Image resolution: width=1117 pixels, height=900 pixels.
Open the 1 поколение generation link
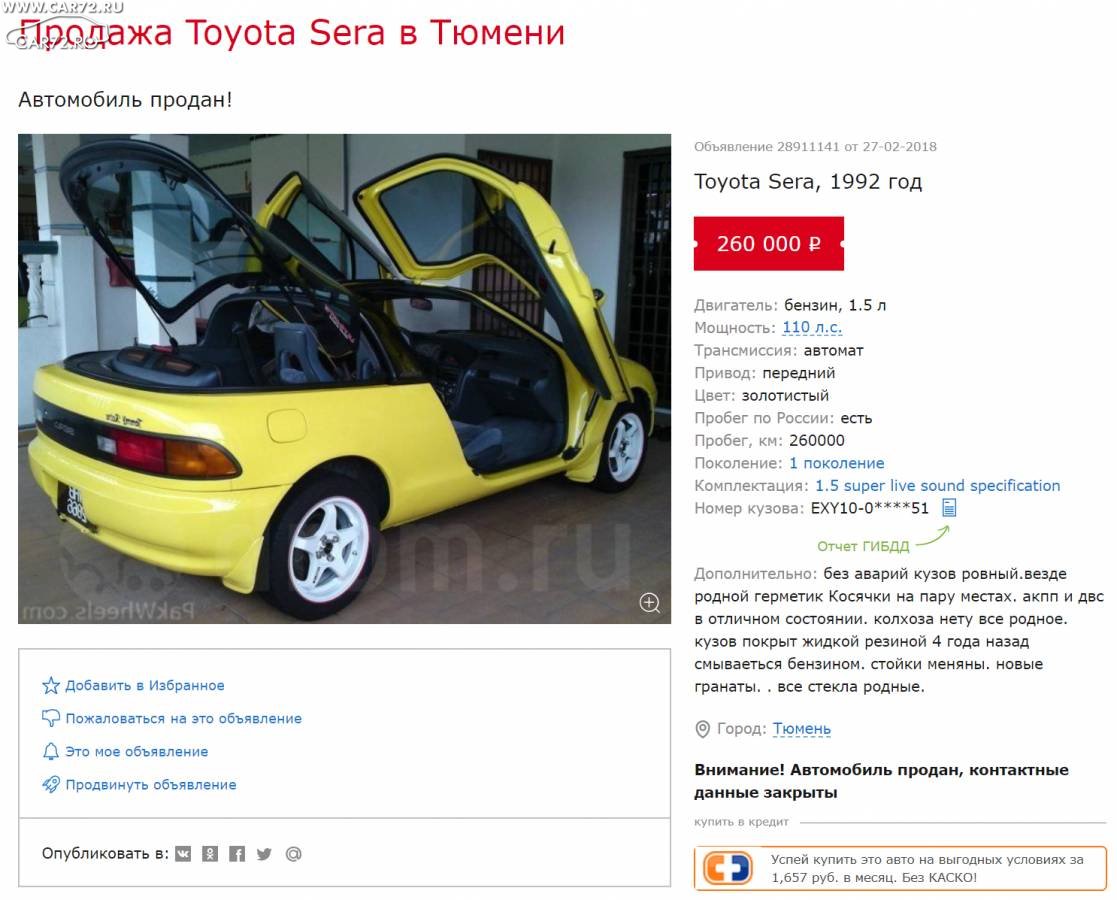pos(836,463)
